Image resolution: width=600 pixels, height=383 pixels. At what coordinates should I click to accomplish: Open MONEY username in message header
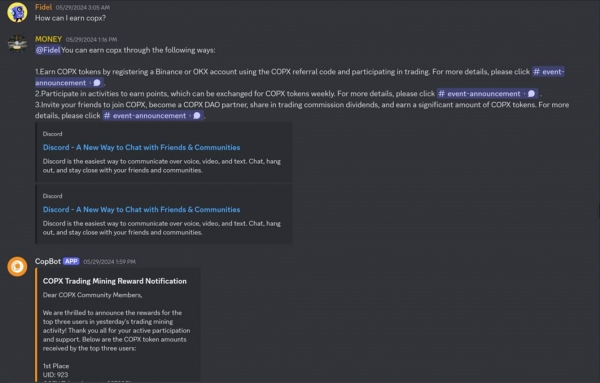click(x=48, y=39)
